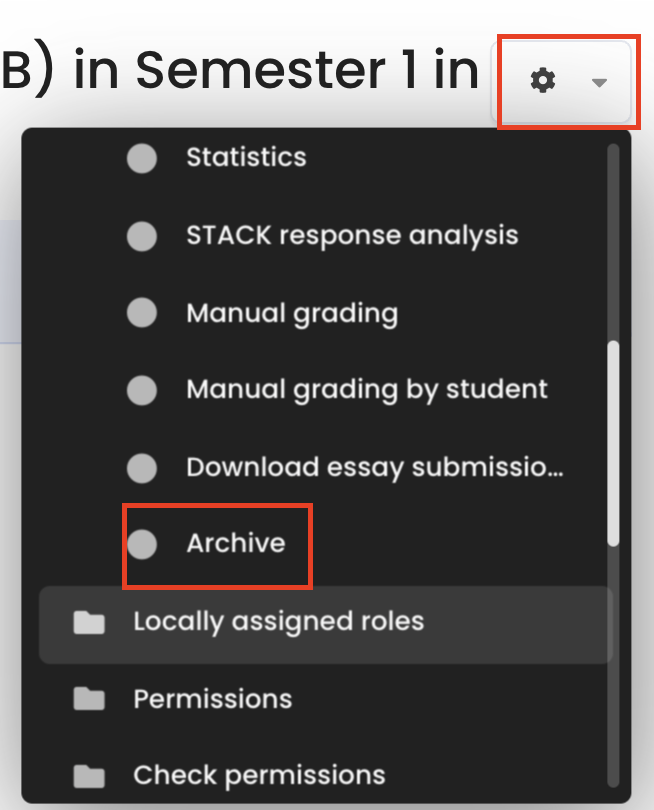Open the Check permissions entry
Viewport: 654px width, 810px height.
259,776
